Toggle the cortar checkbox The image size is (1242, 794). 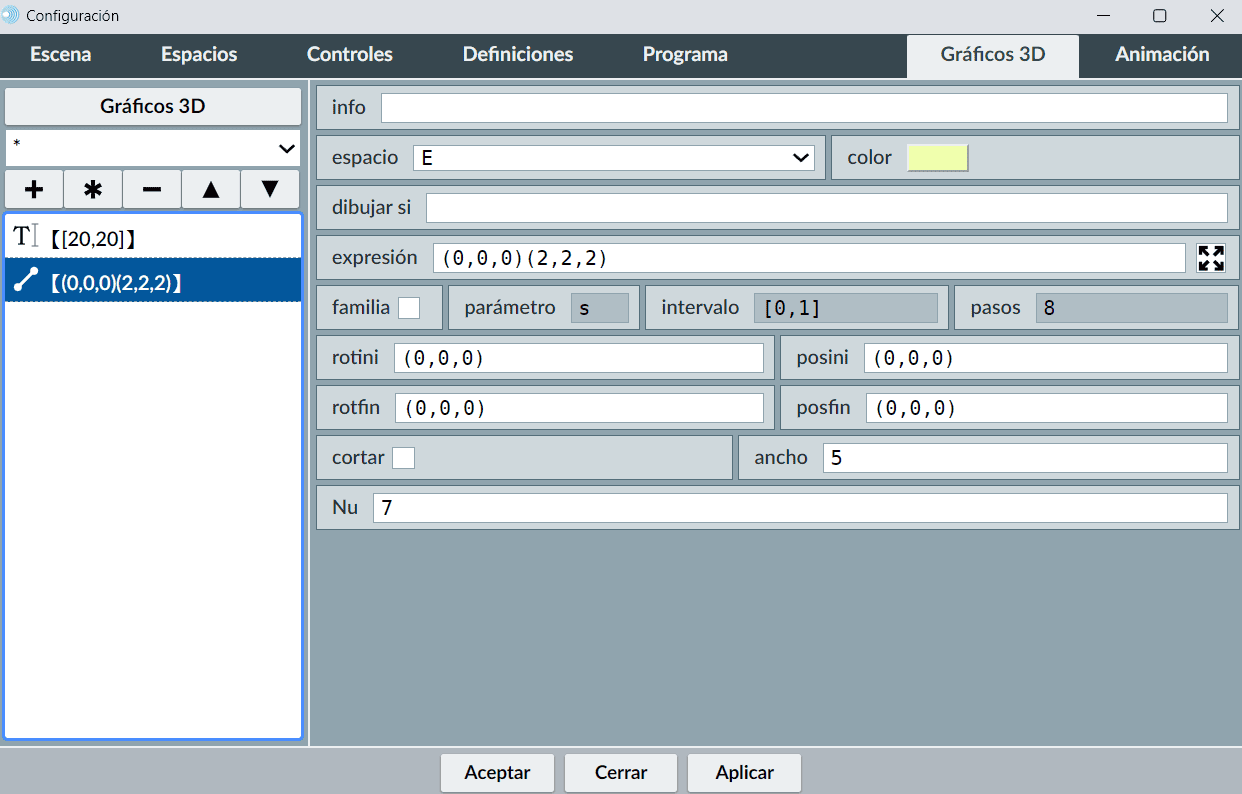(x=403, y=458)
